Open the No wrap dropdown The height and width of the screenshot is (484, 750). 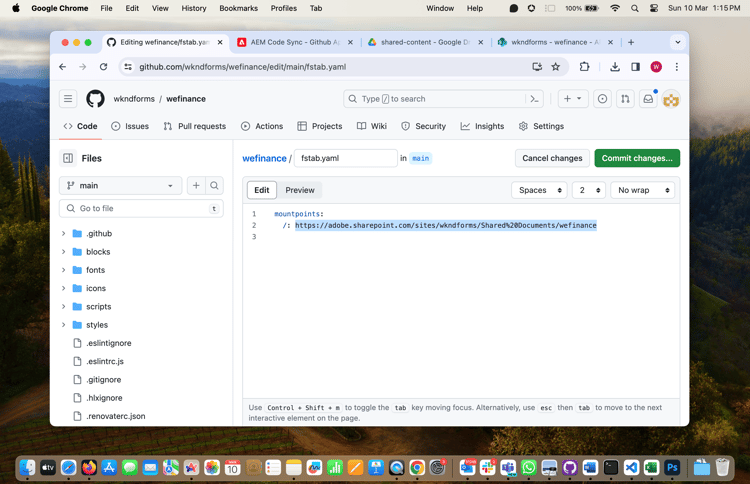coord(643,190)
